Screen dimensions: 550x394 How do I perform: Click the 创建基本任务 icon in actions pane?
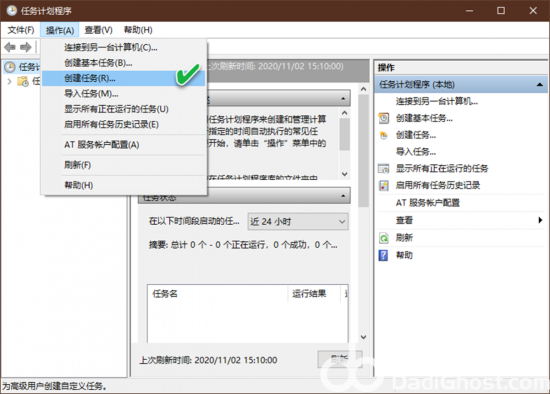click(x=384, y=118)
